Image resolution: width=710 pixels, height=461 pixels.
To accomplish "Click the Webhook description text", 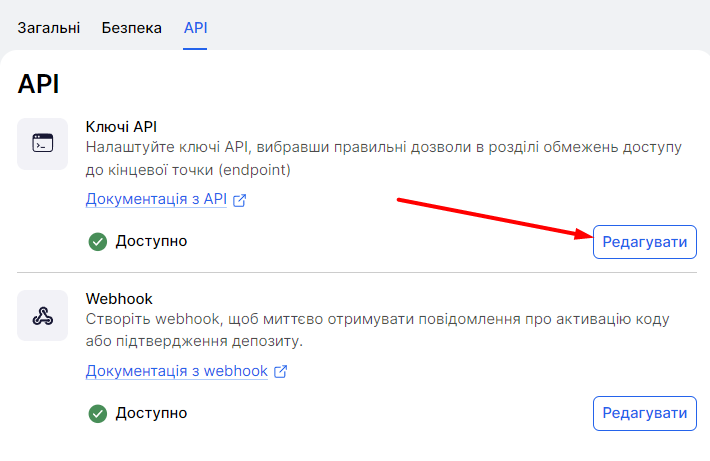I will click(x=377, y=330).
